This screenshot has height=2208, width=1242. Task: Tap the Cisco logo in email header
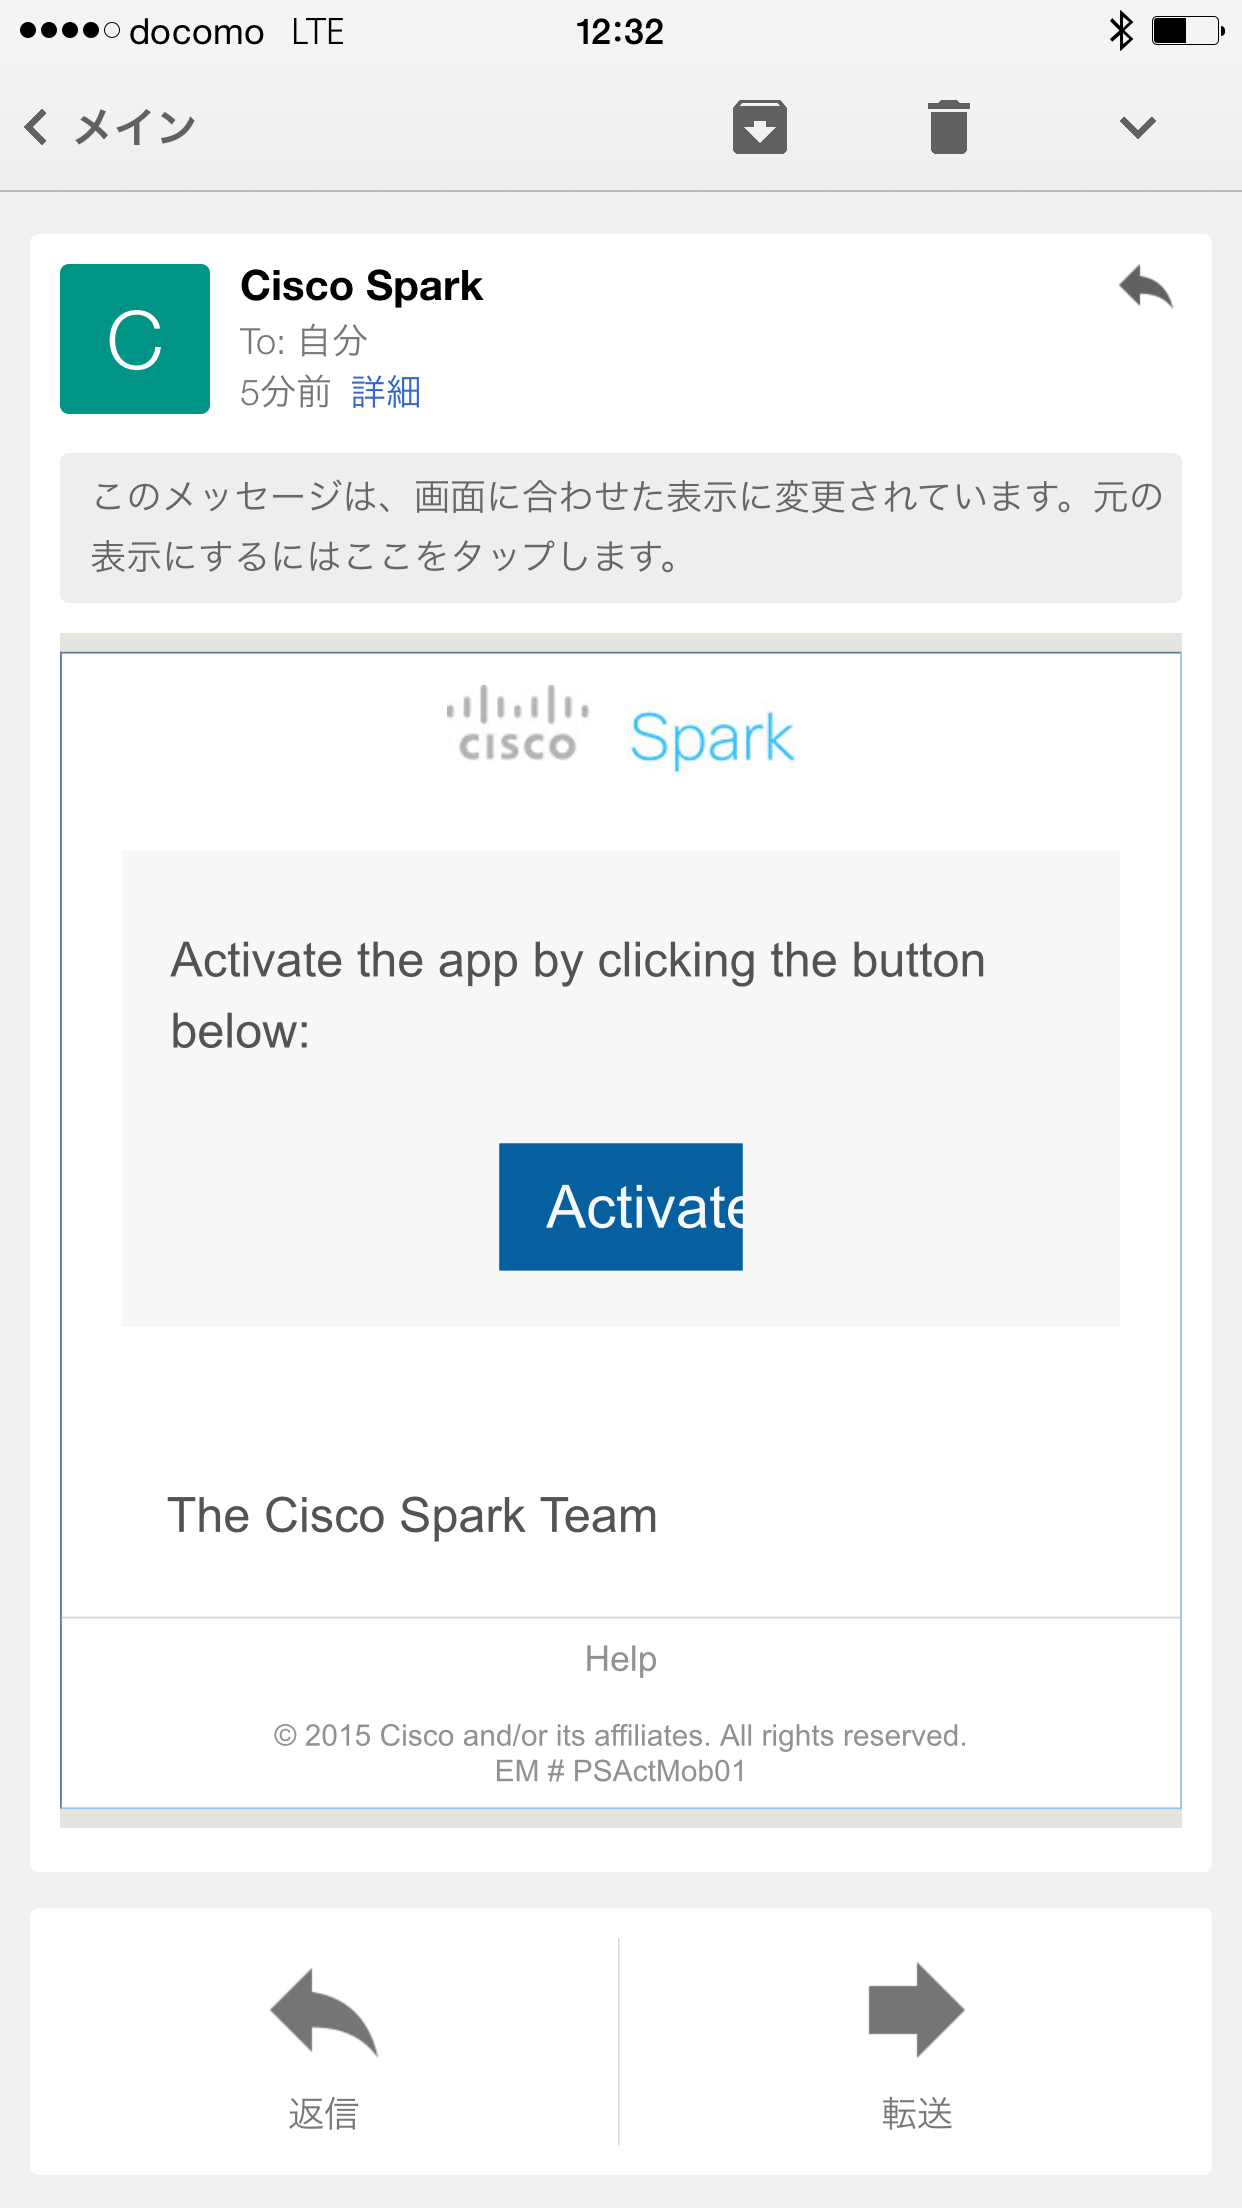[x=517, y=725]
